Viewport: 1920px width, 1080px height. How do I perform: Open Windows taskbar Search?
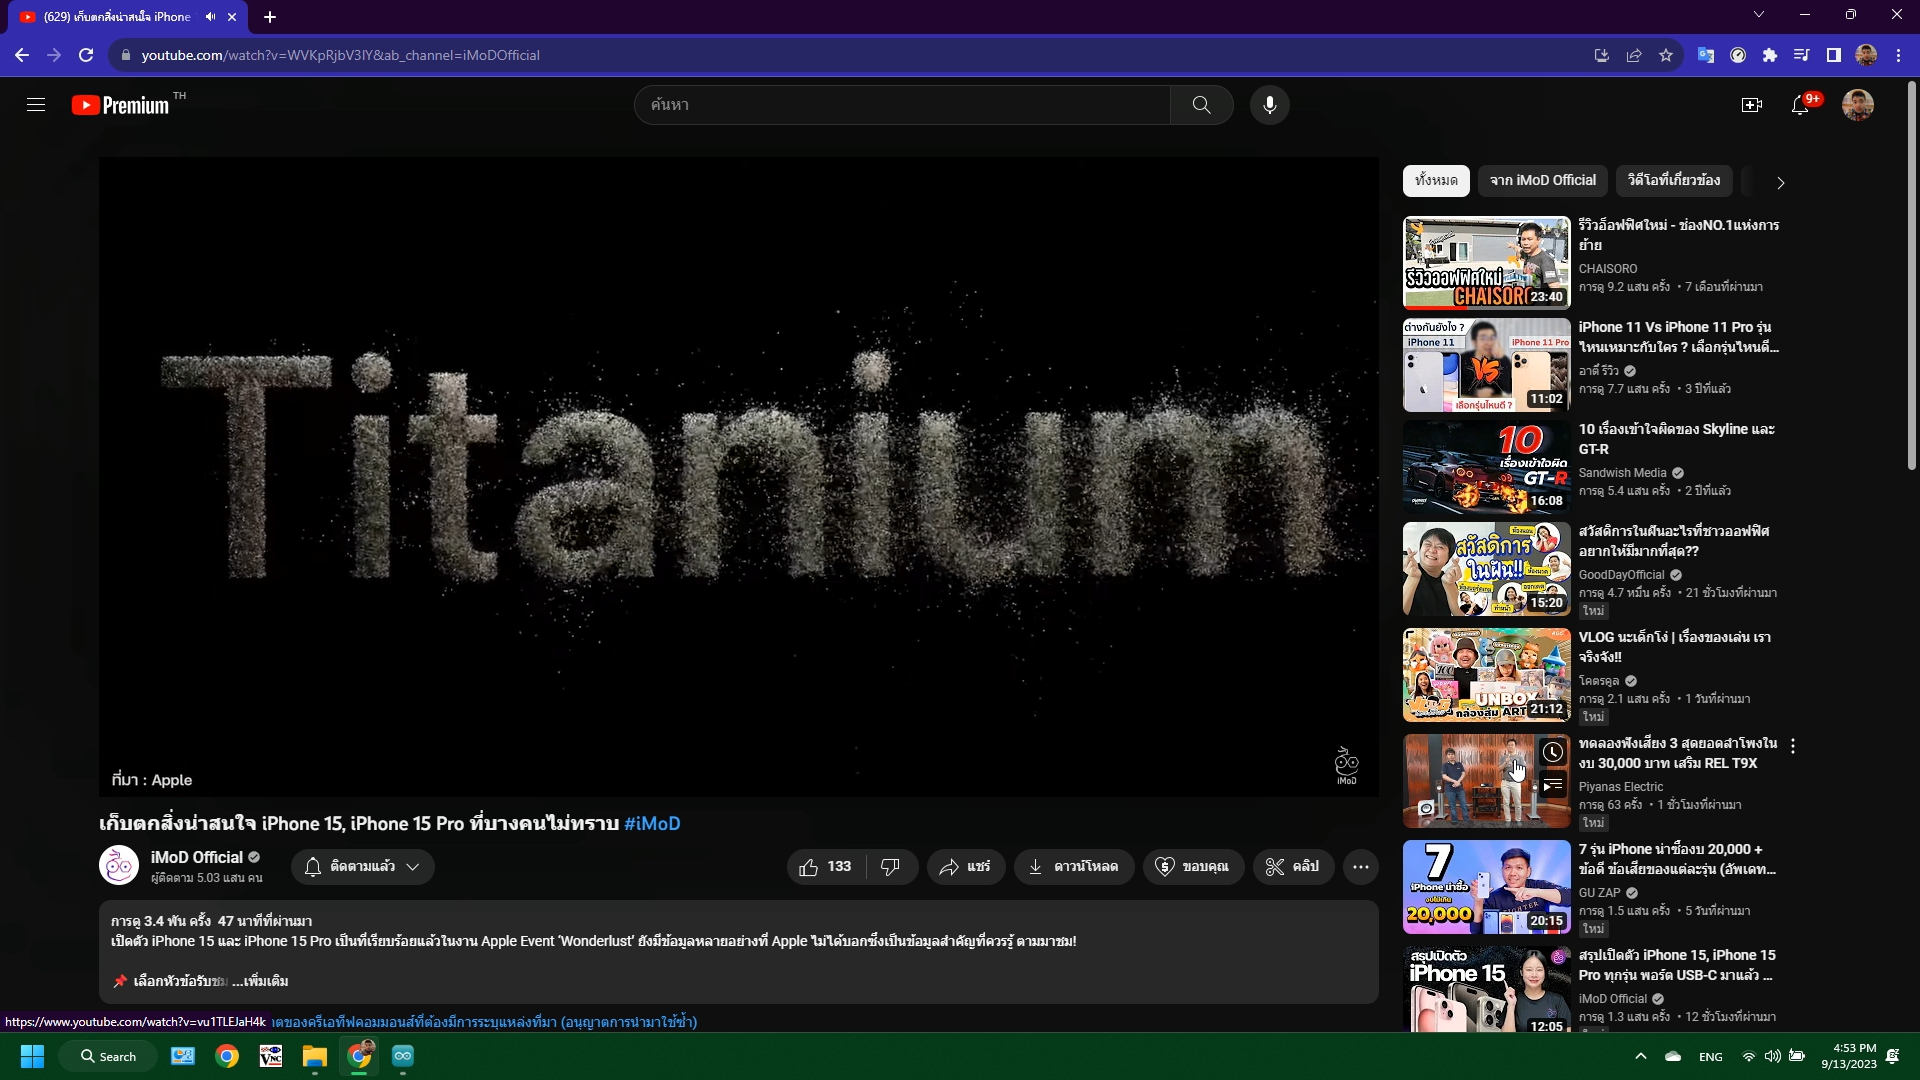[108, 1056]
